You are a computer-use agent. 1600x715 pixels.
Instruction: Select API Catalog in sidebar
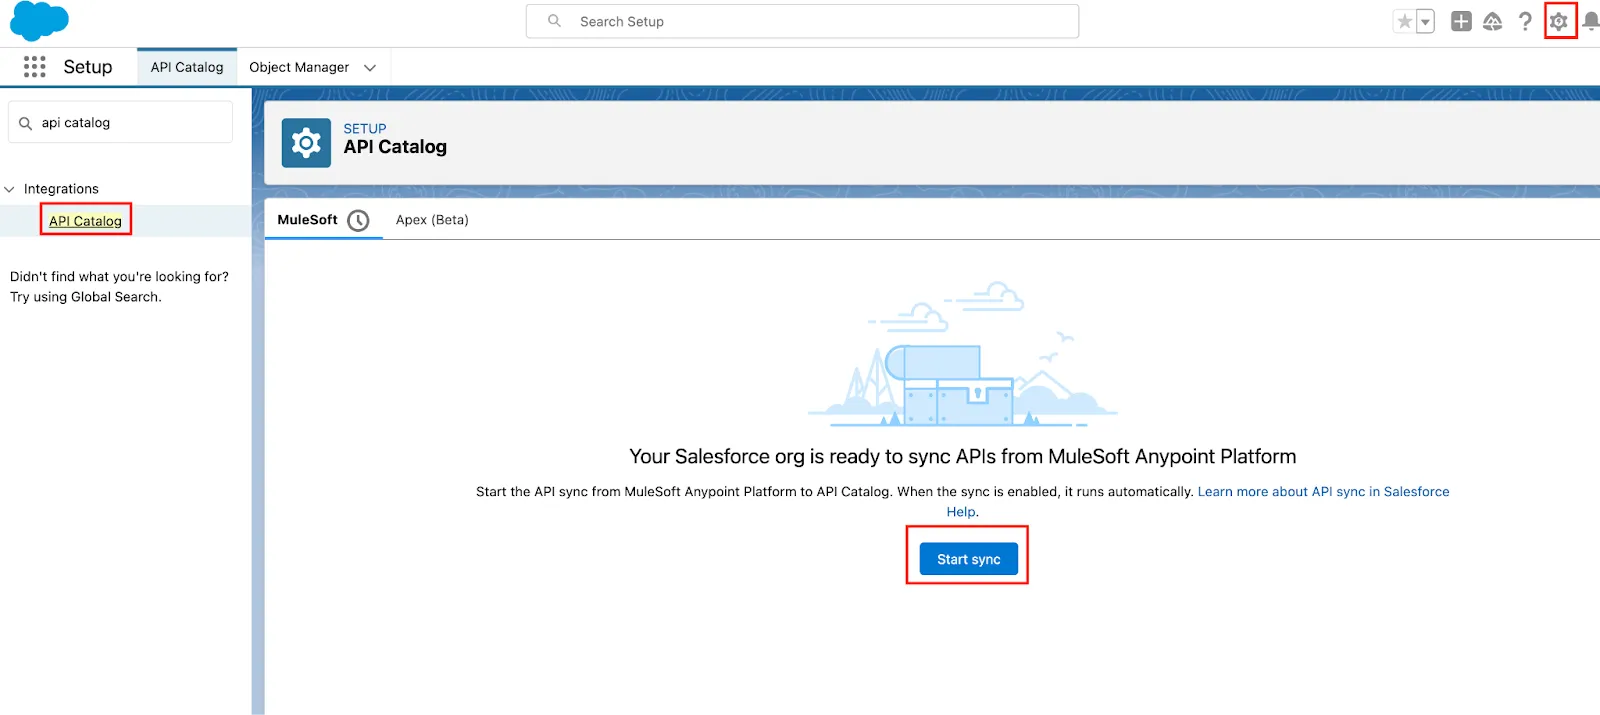(86, 221)
